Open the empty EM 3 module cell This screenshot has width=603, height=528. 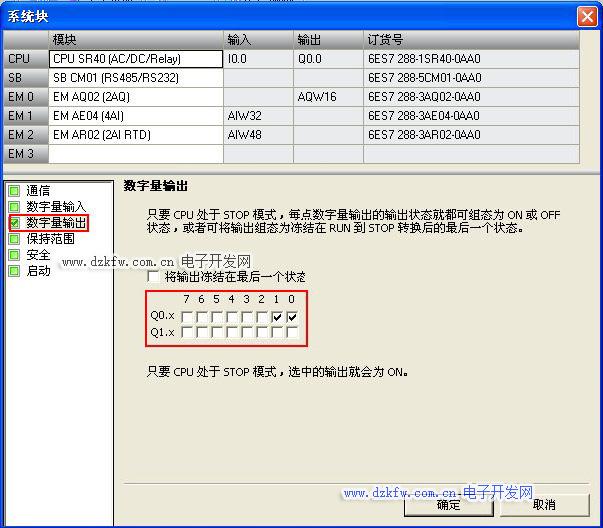click(x=135, y=154)
